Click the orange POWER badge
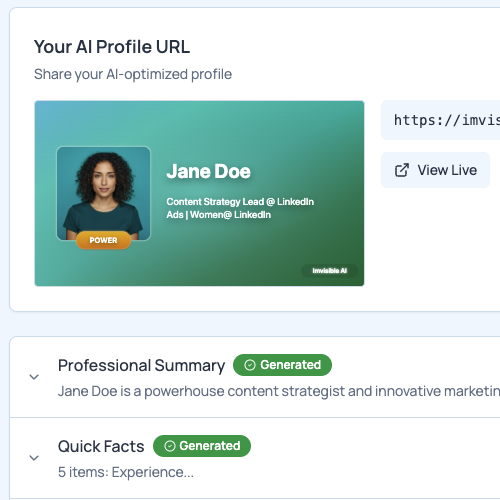The width and height of the screenshot is (500, 500). [103, 240]
